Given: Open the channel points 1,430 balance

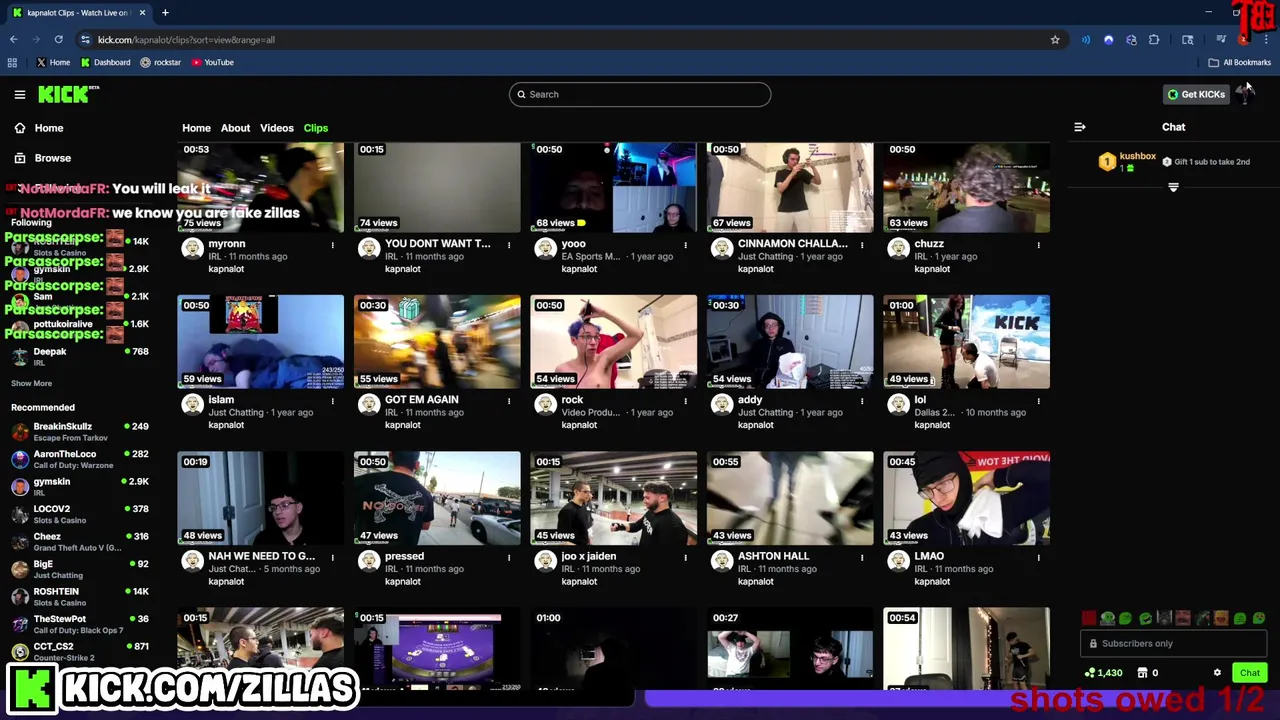Looking at the screenshot, I should [1103, 673].
